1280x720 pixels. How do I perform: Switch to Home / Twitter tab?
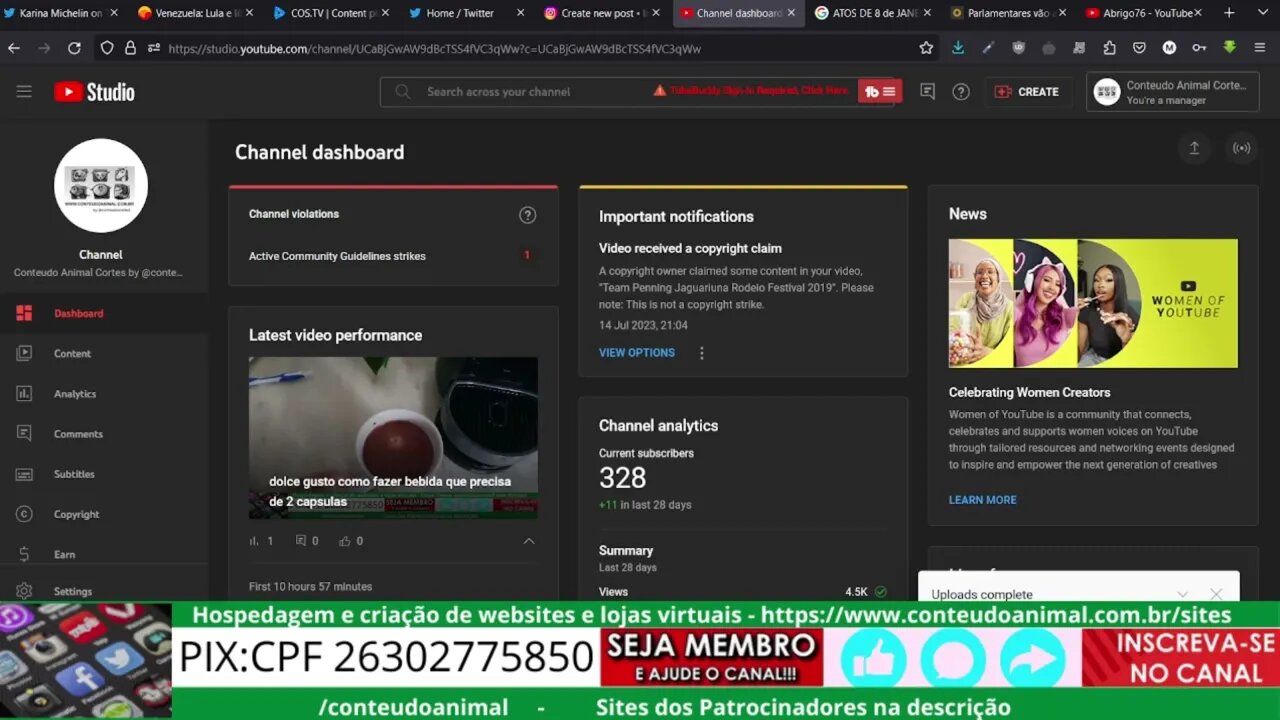pyautogui.click(x=466, y=13)
